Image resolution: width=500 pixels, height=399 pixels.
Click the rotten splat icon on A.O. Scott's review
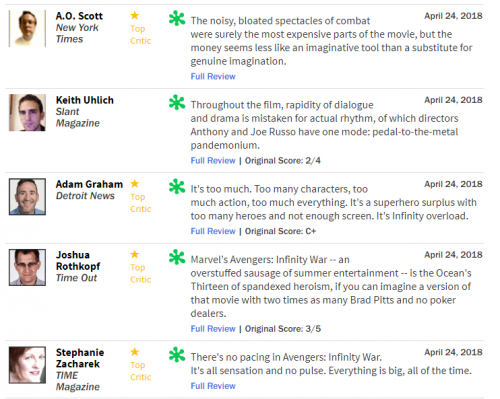point(177,18)
